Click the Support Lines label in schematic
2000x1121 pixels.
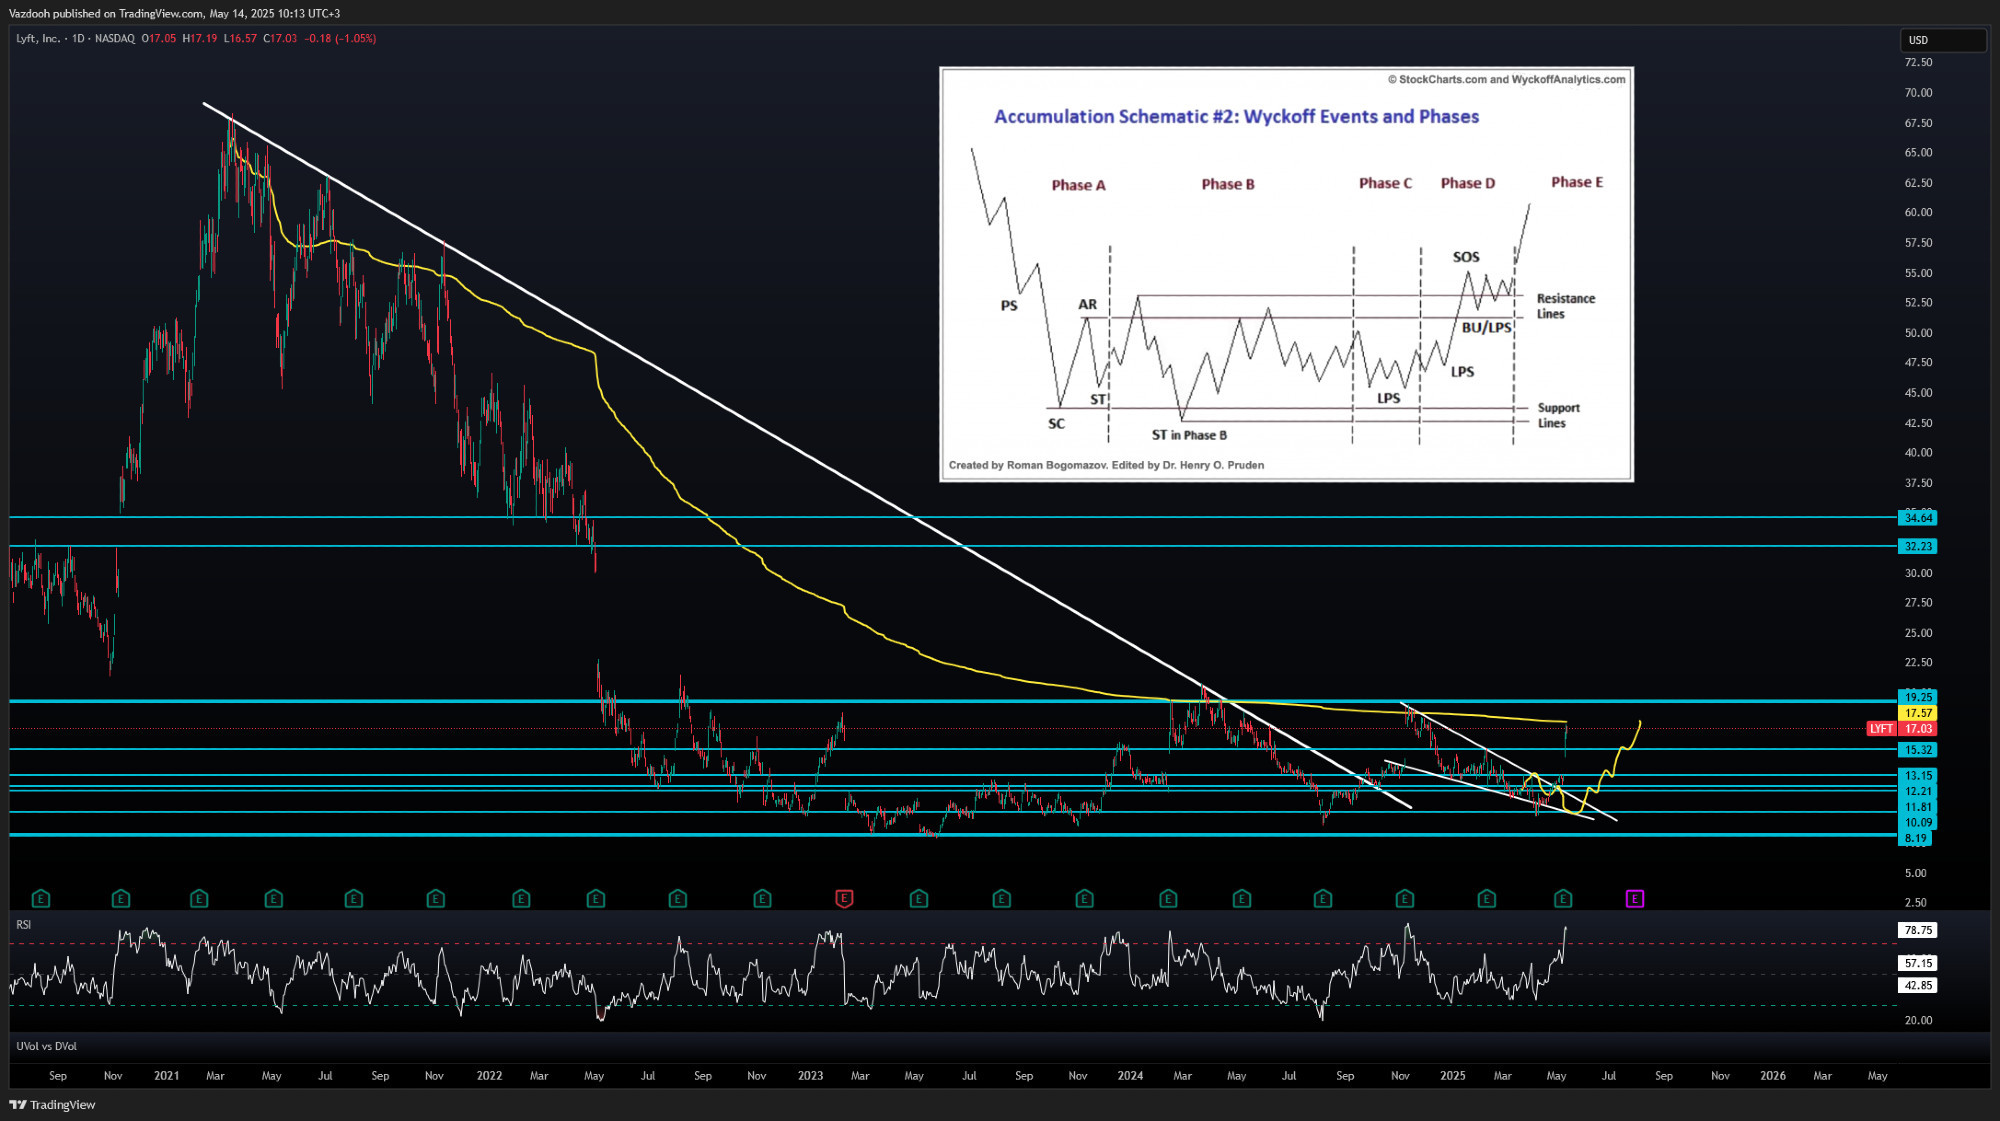1558,415
